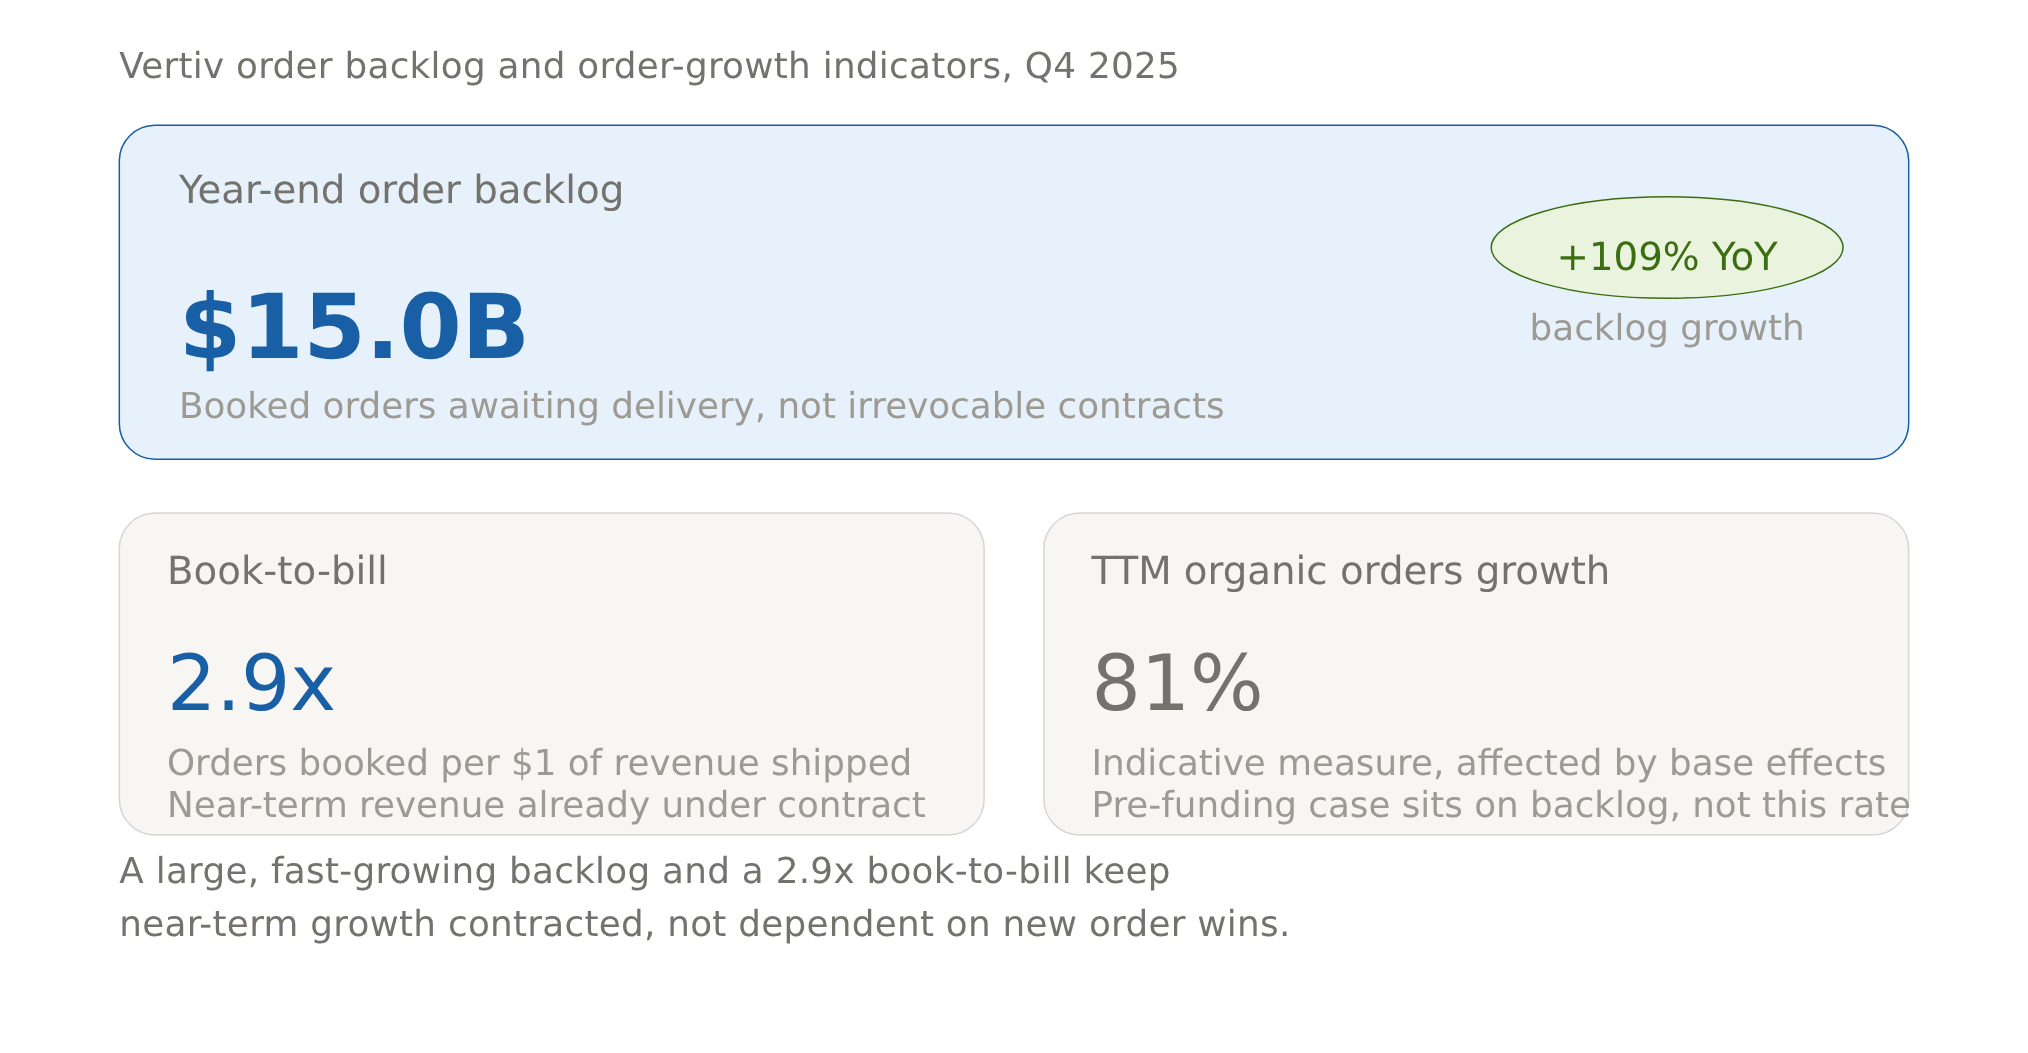Click the Indicative measure base effects note
Viewport: 2028px width, 1053px height.
(1488, 763)
